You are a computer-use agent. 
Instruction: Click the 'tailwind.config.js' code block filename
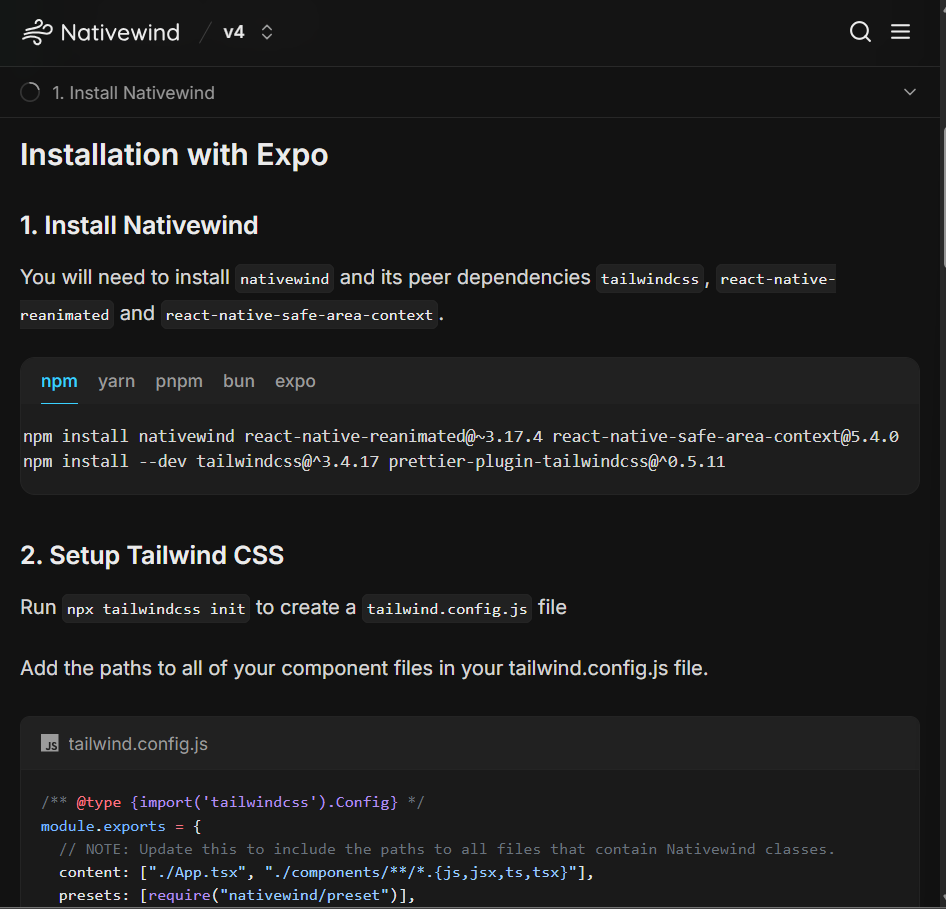(x=138, y=744)
